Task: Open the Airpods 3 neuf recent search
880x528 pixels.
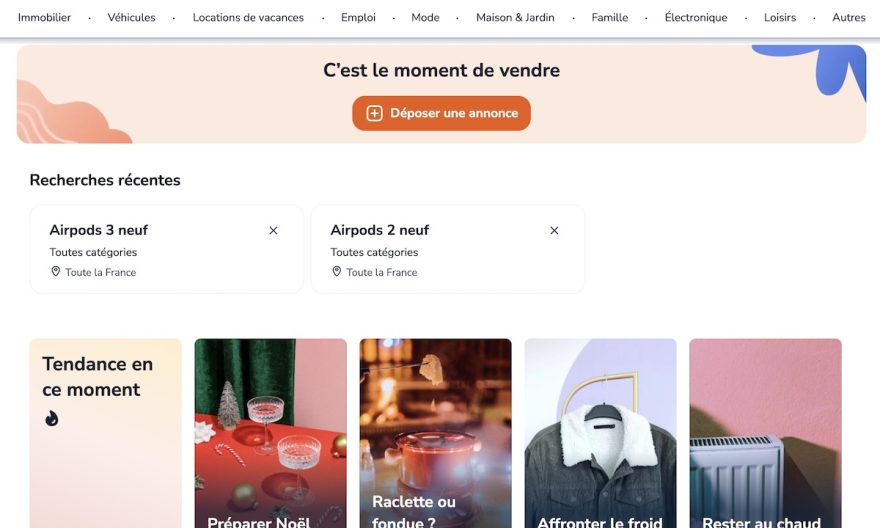Action: point(166,249)
